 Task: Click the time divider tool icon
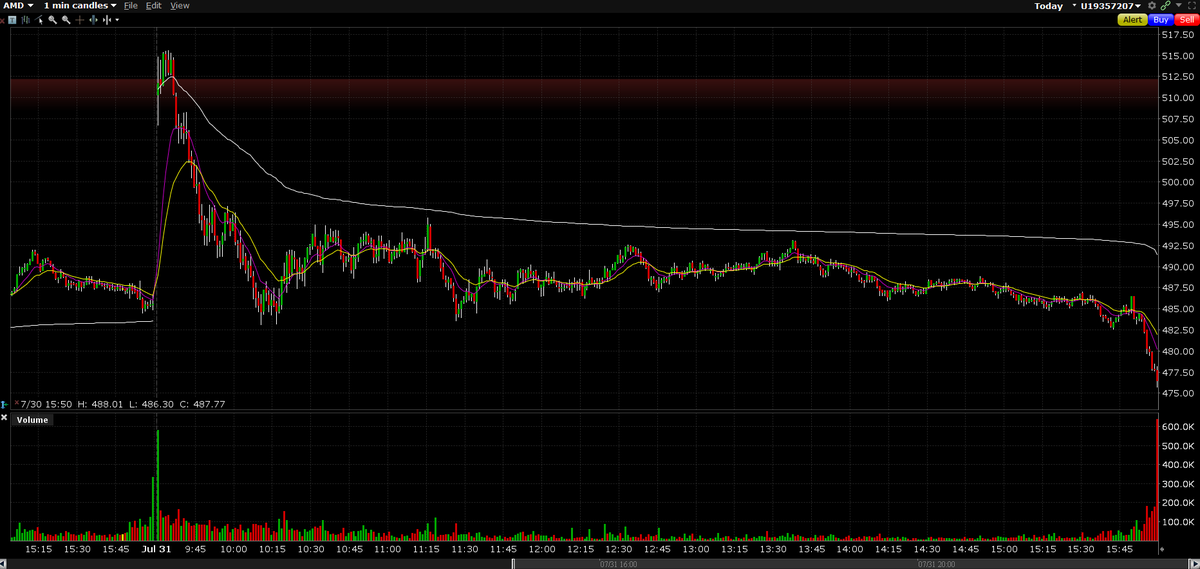tap(107, 20)
